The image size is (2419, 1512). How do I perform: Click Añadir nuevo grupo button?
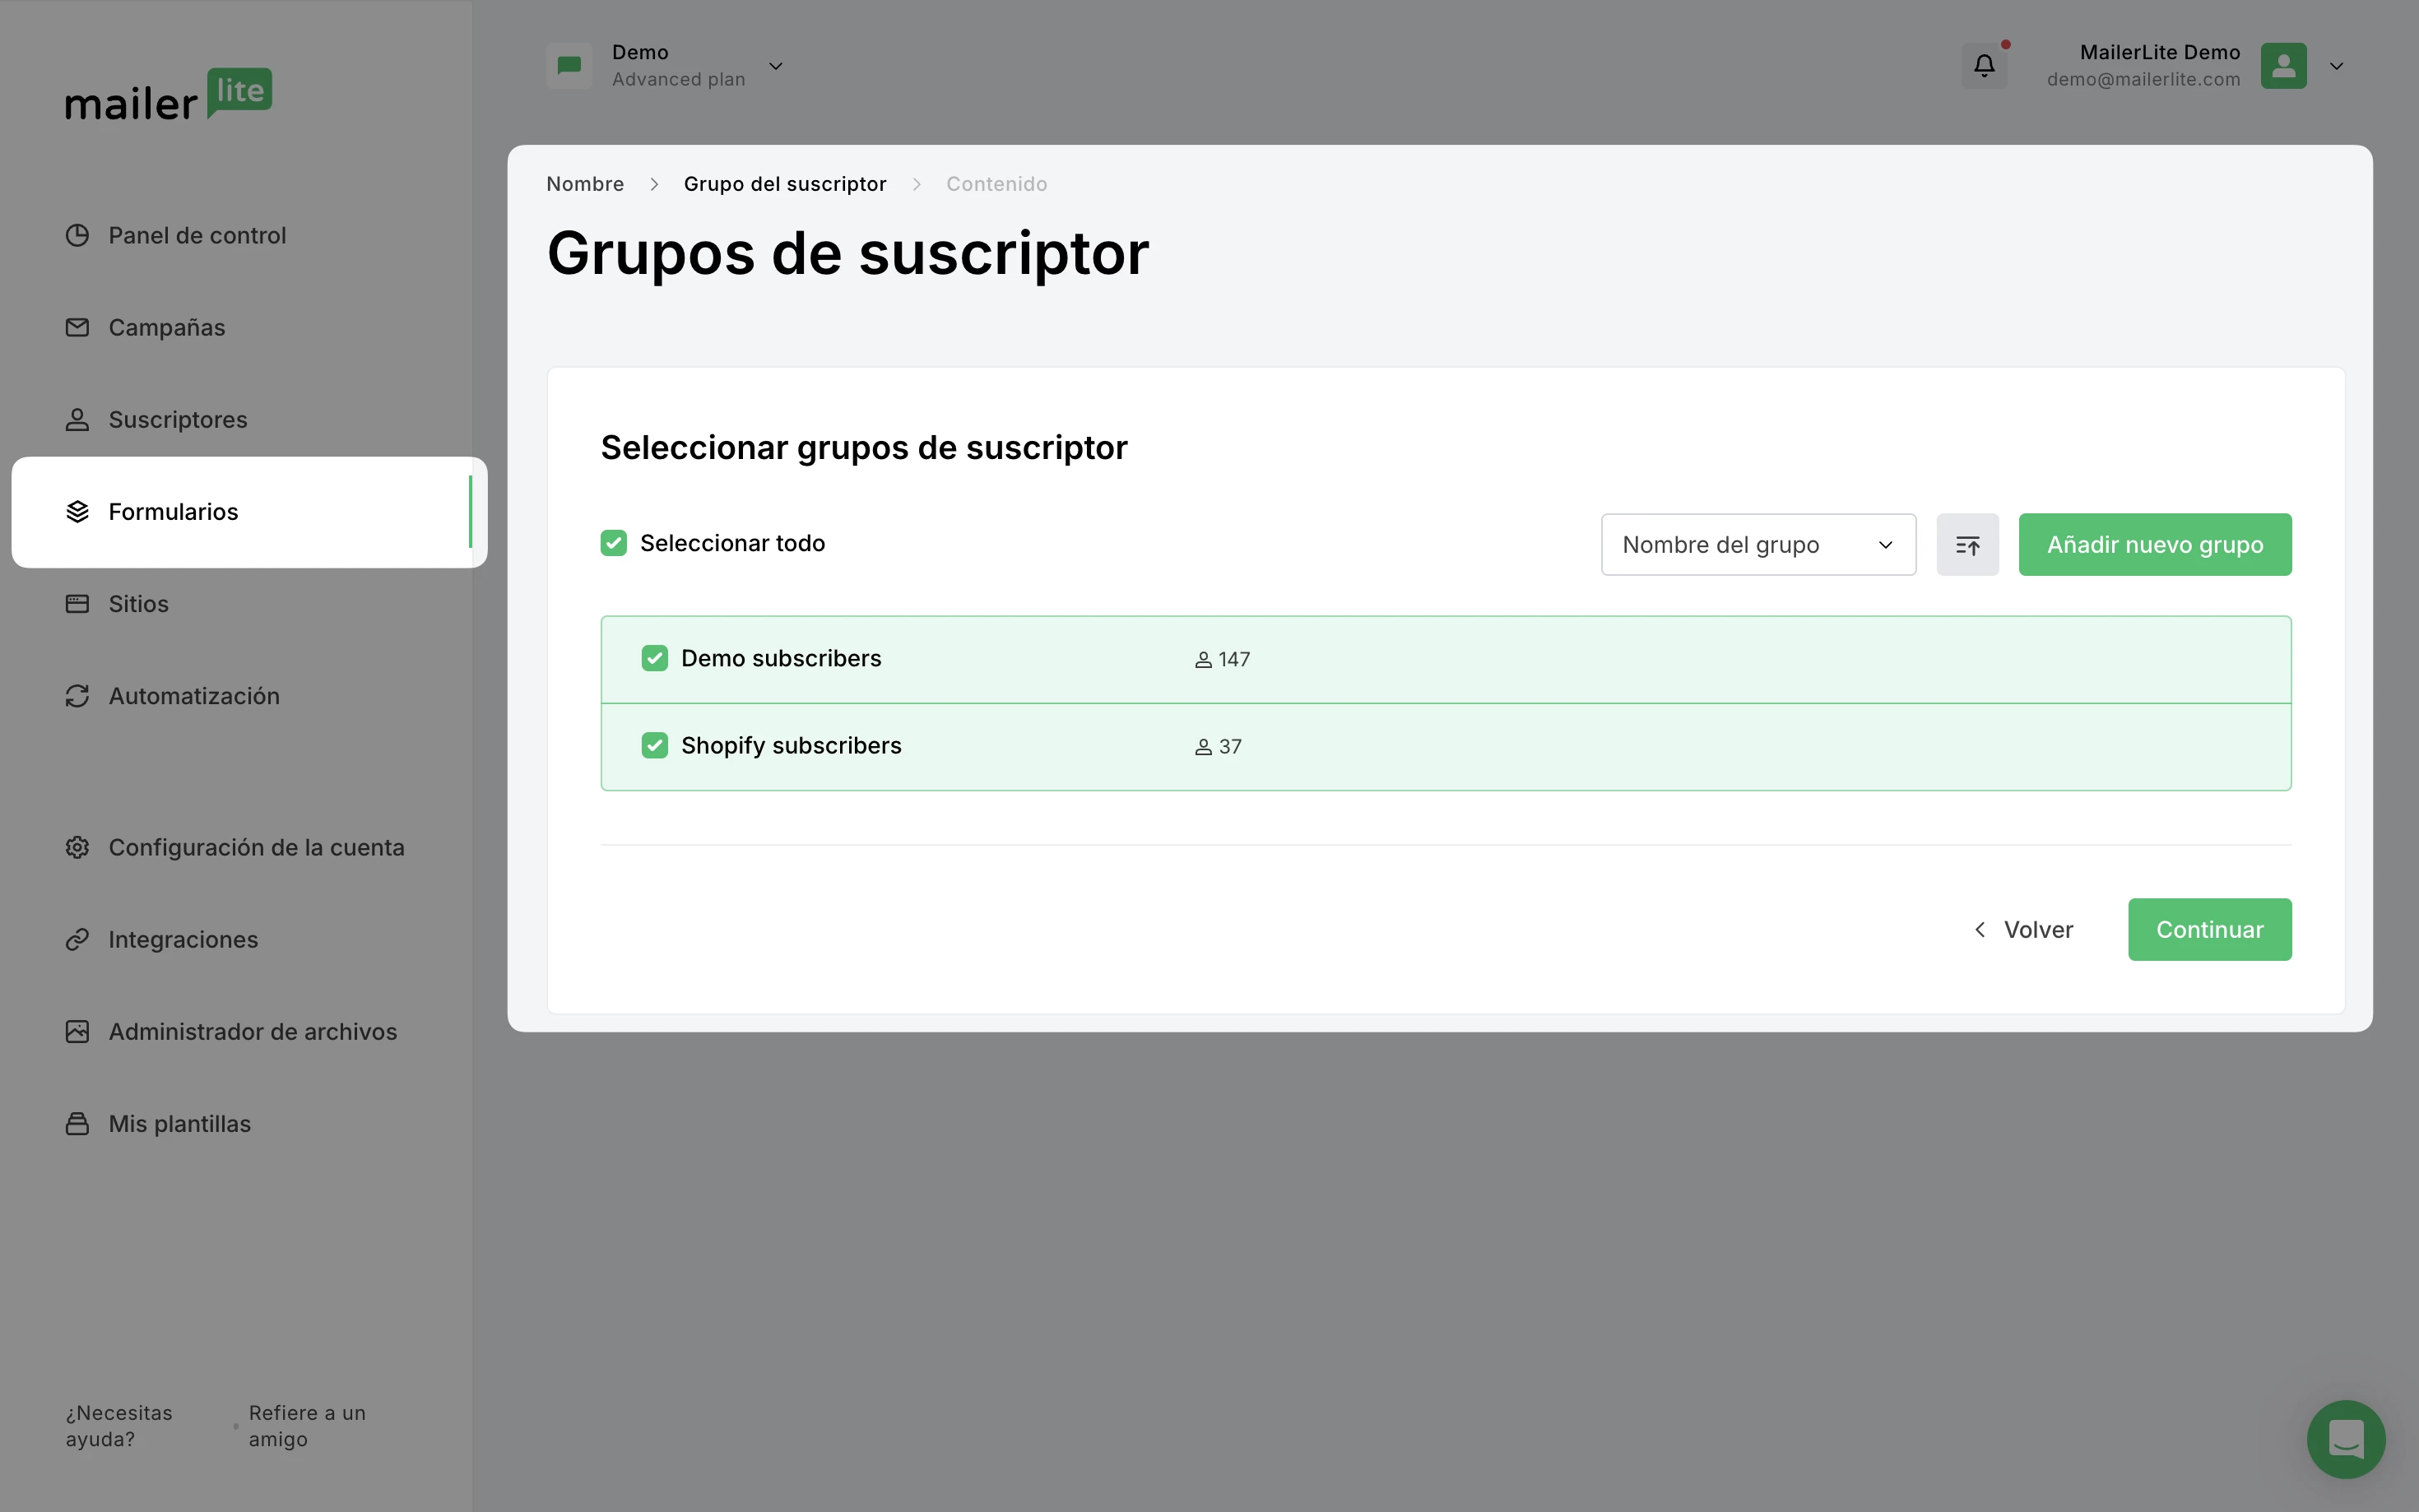tap(2154, 545)
